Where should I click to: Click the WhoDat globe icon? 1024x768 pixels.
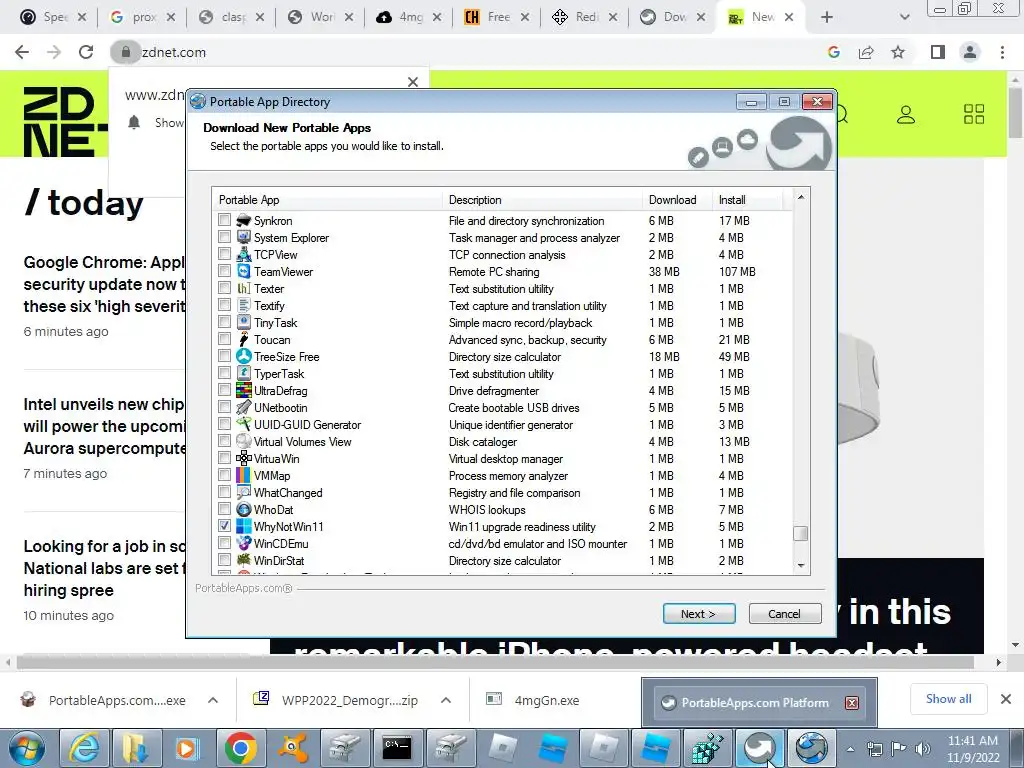[244, 509]
